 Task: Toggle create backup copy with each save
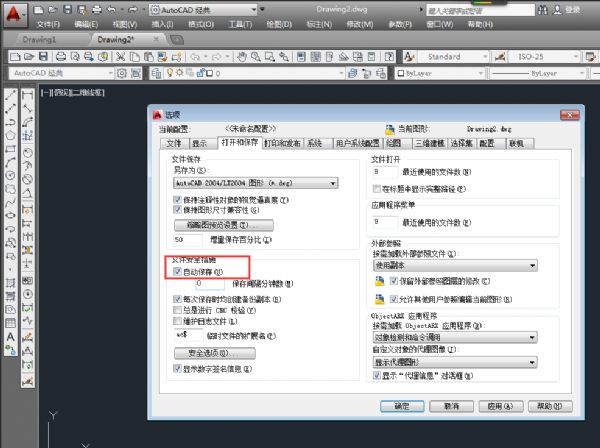177,299
